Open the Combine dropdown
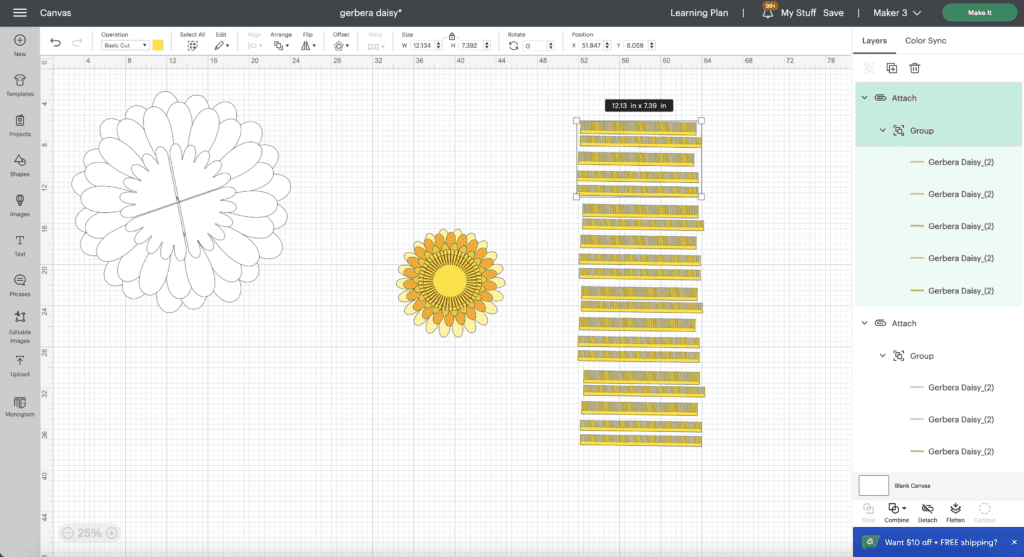Image resolution: width=1024 pixels, height=557 pixels. (x=897, y=513)
